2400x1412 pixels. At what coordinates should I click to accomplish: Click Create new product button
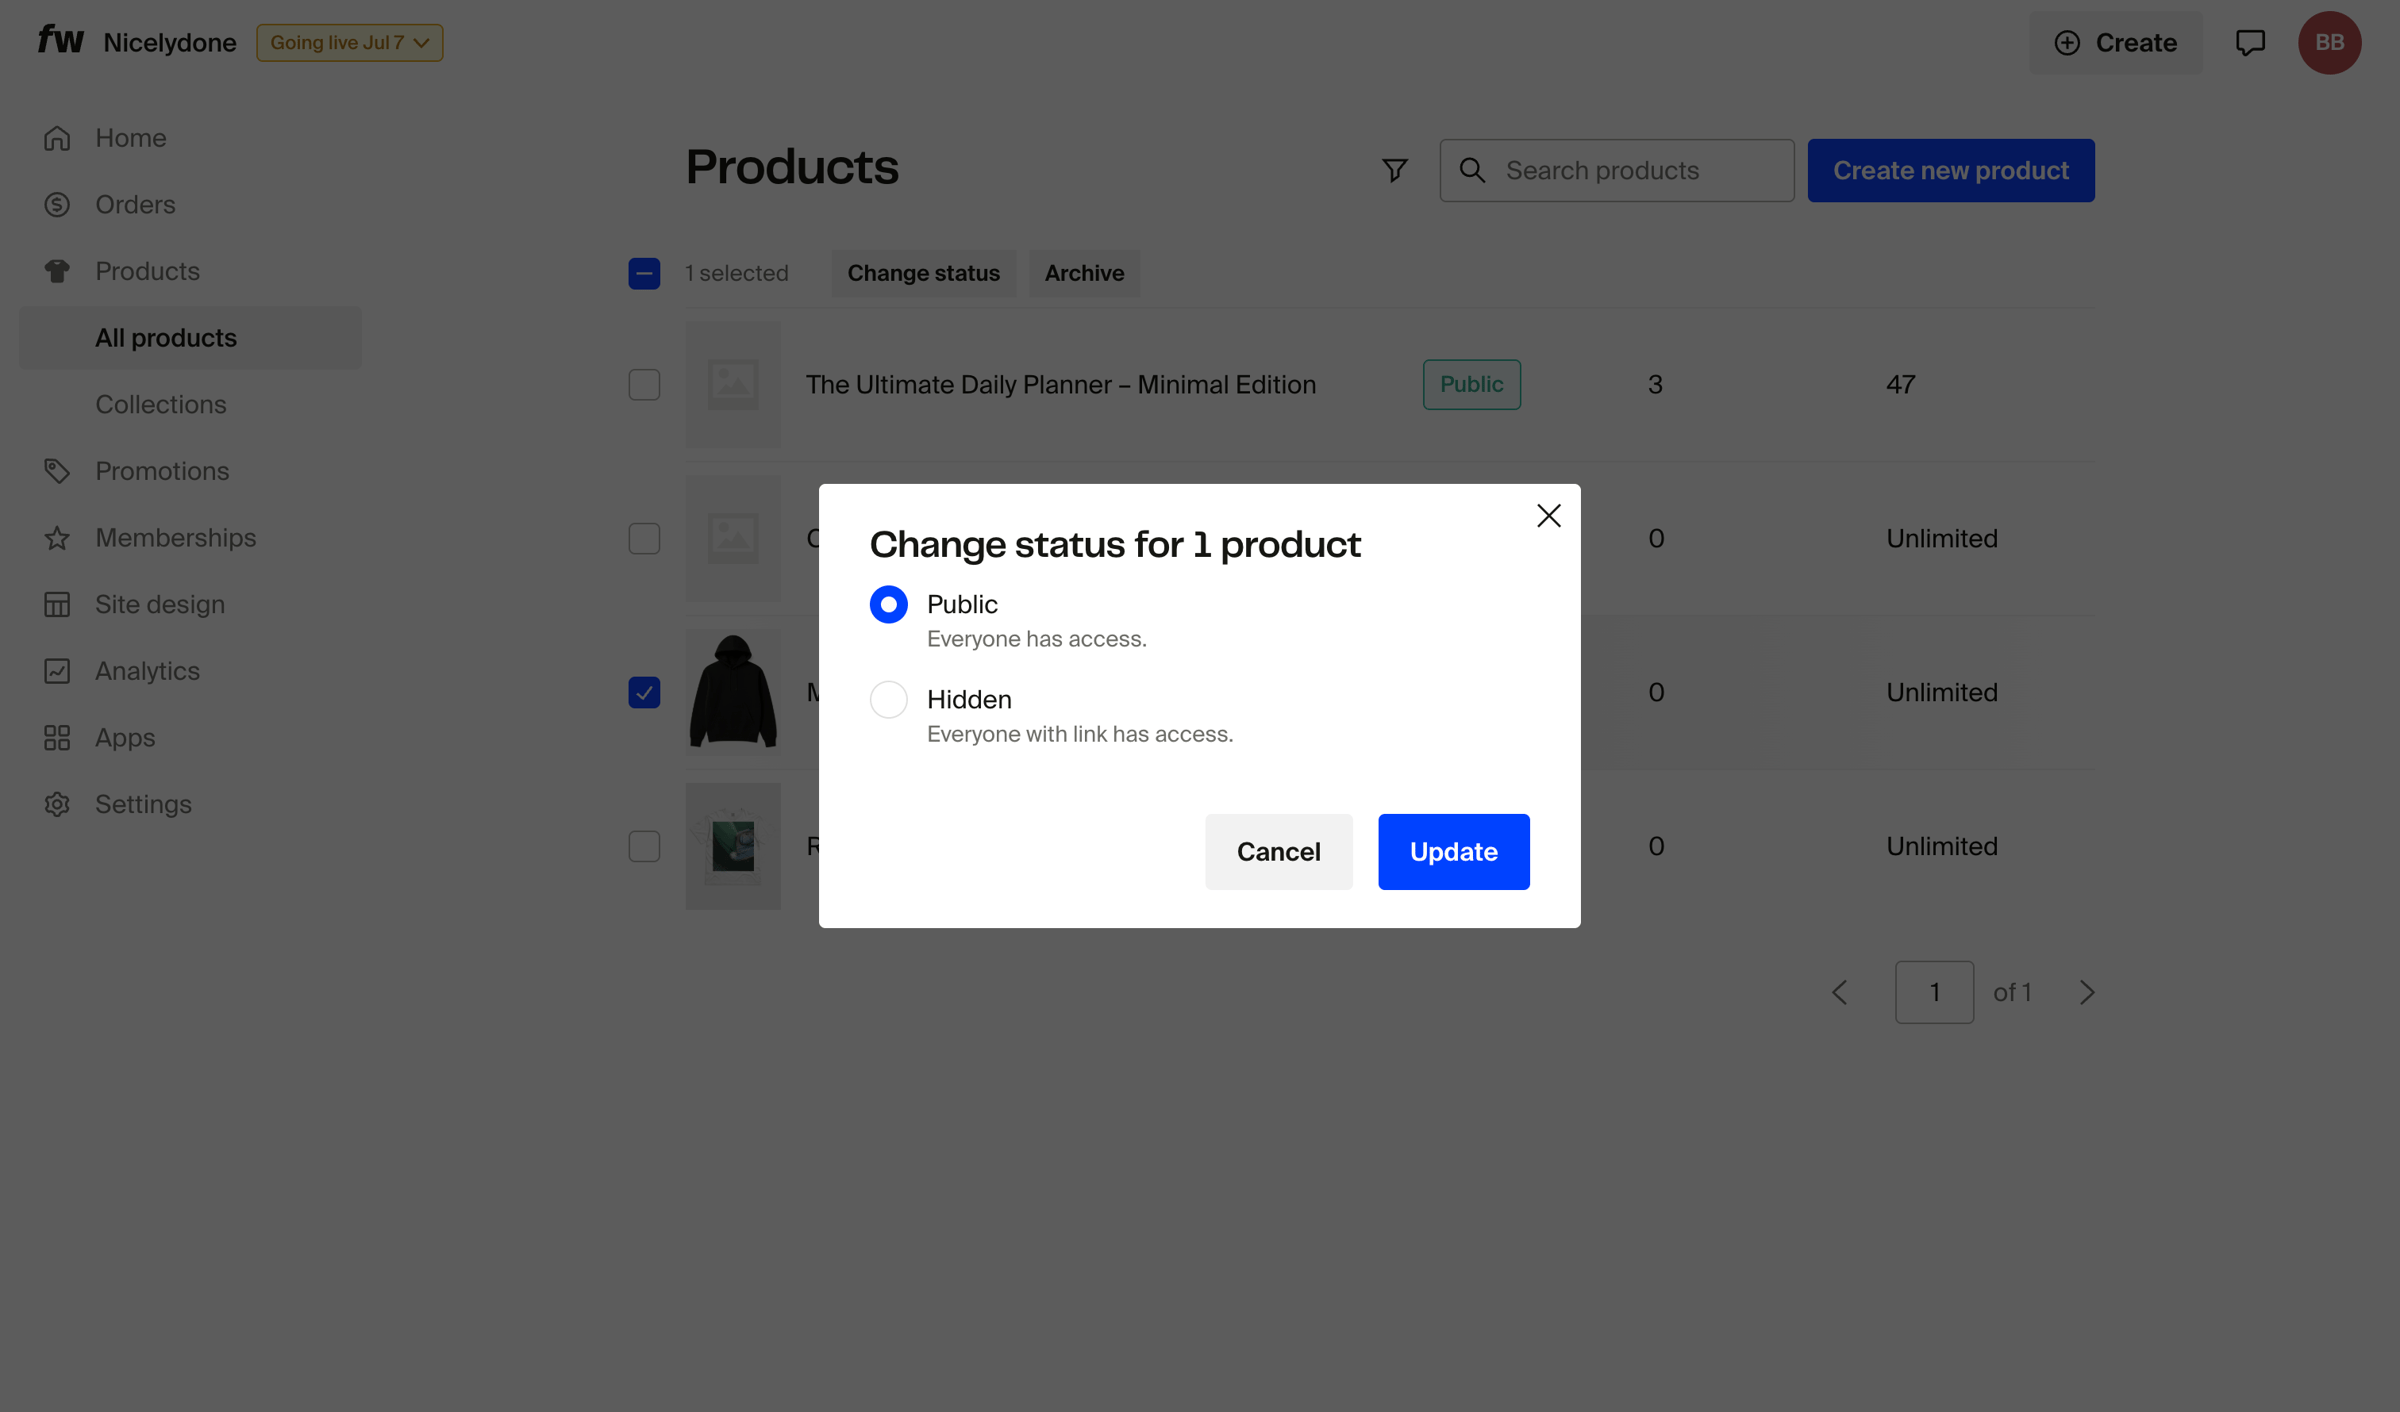coord(1950,170)
